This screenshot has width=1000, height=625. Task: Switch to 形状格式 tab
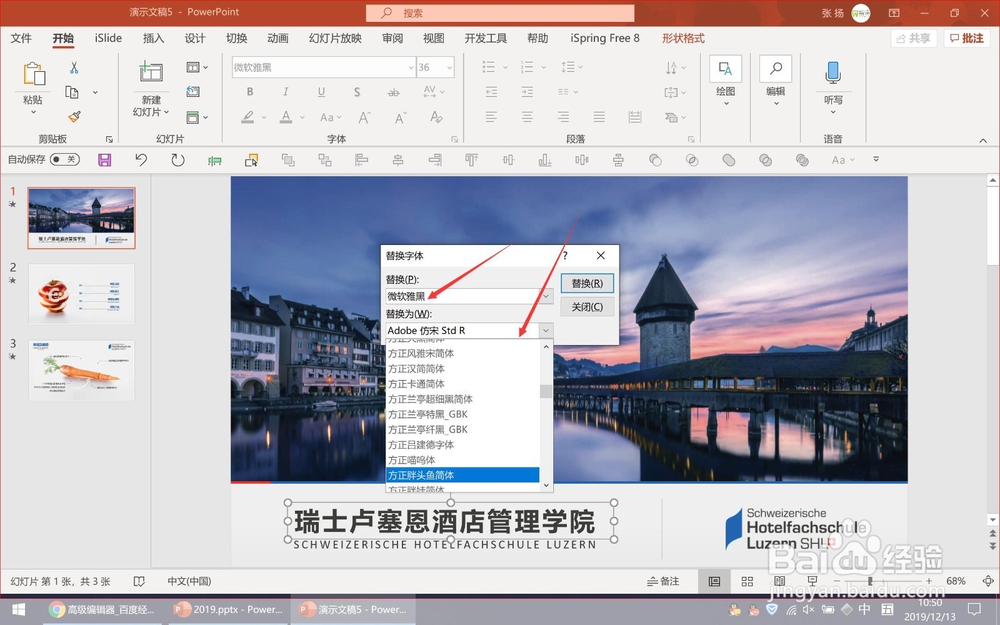(x=683, y=38)
